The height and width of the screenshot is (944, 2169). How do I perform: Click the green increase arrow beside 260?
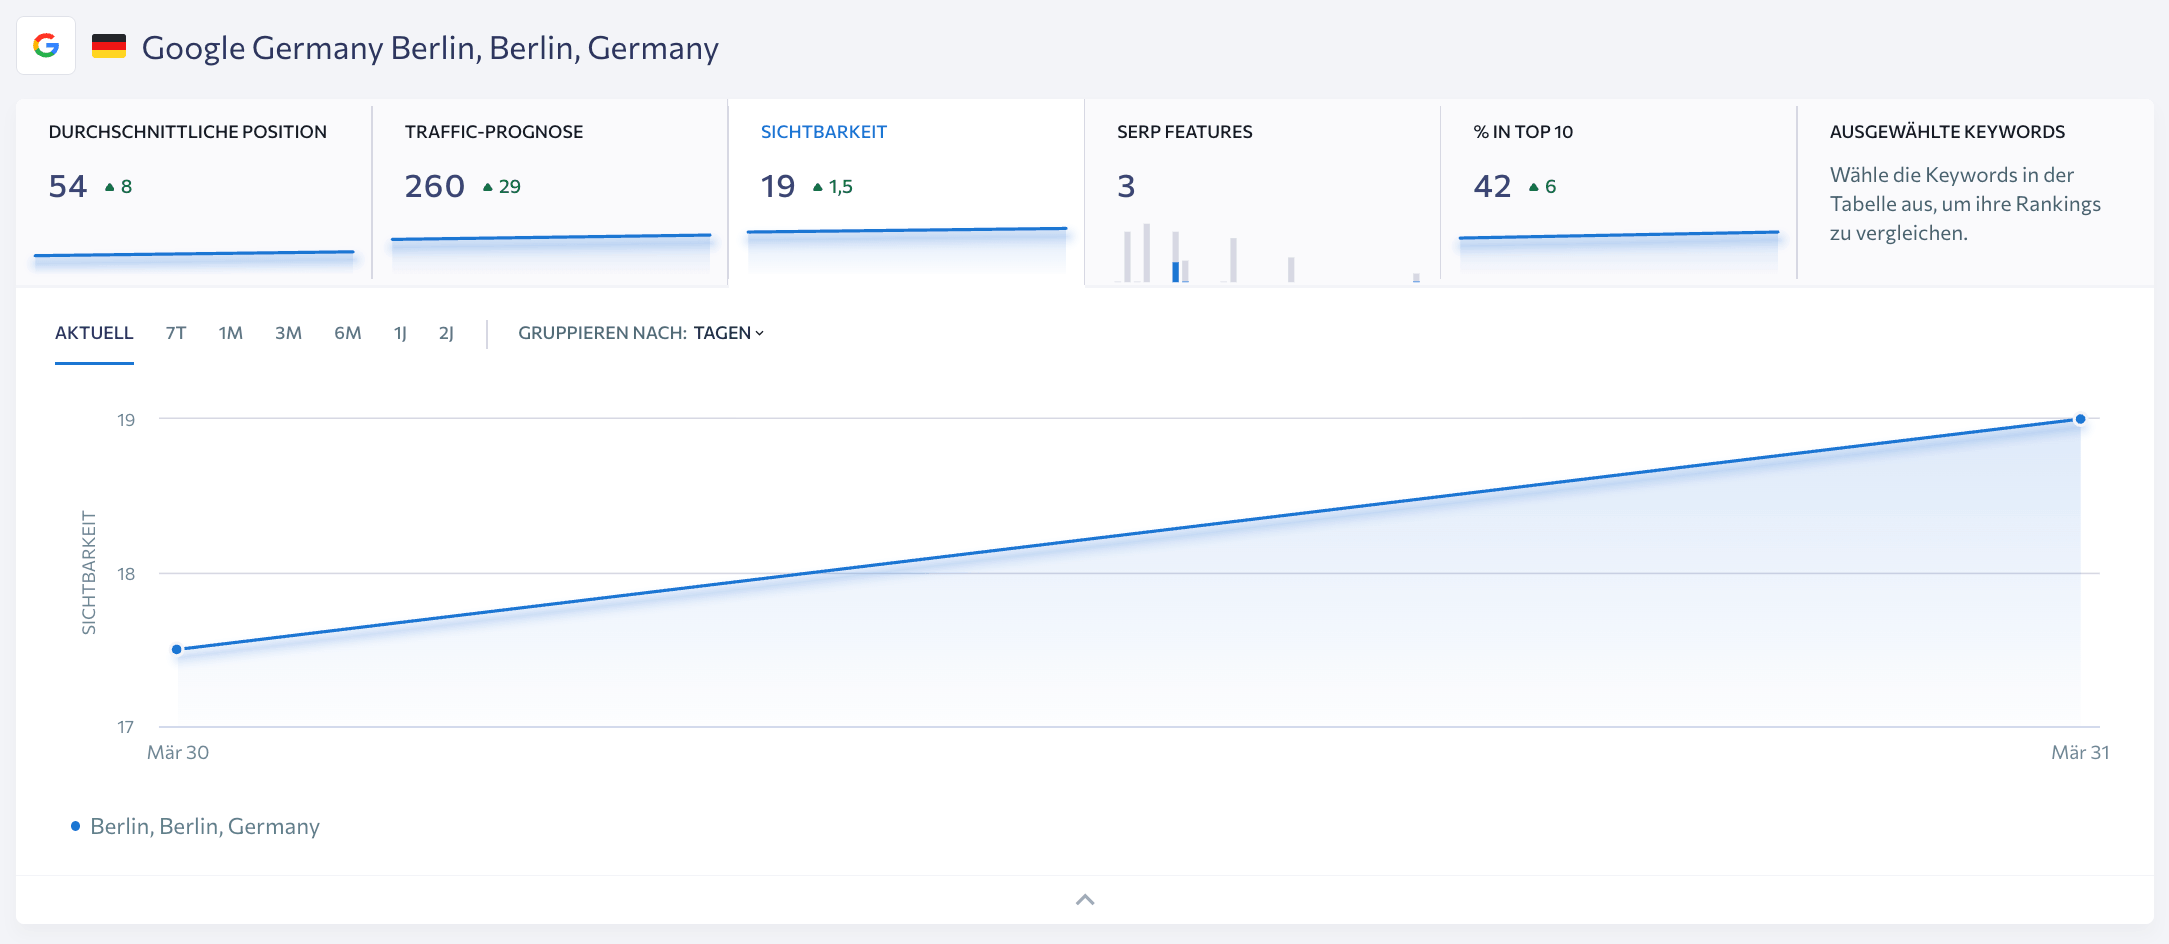tap(486, 185)
